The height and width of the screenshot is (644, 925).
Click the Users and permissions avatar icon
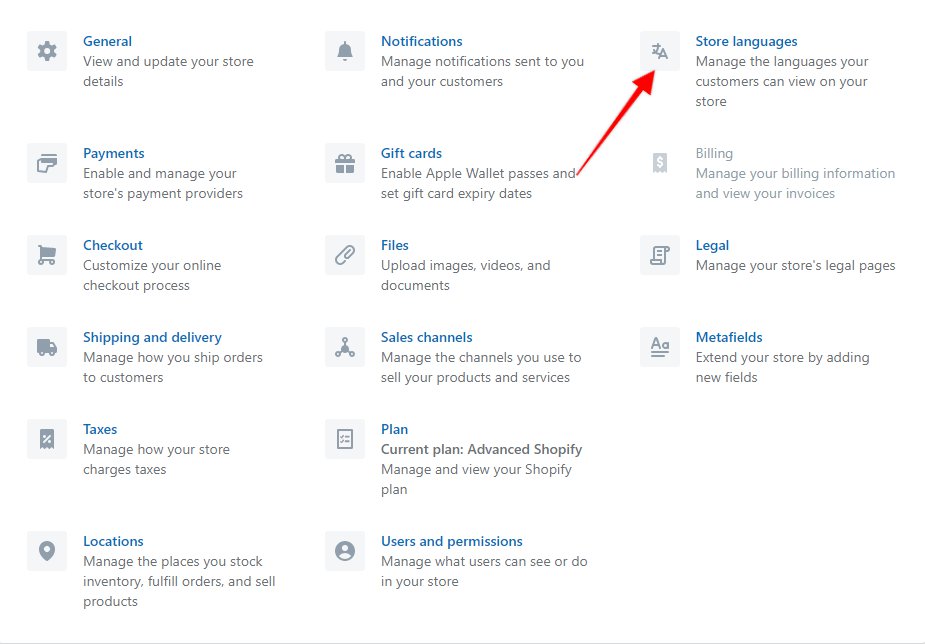tap(345, 551)
